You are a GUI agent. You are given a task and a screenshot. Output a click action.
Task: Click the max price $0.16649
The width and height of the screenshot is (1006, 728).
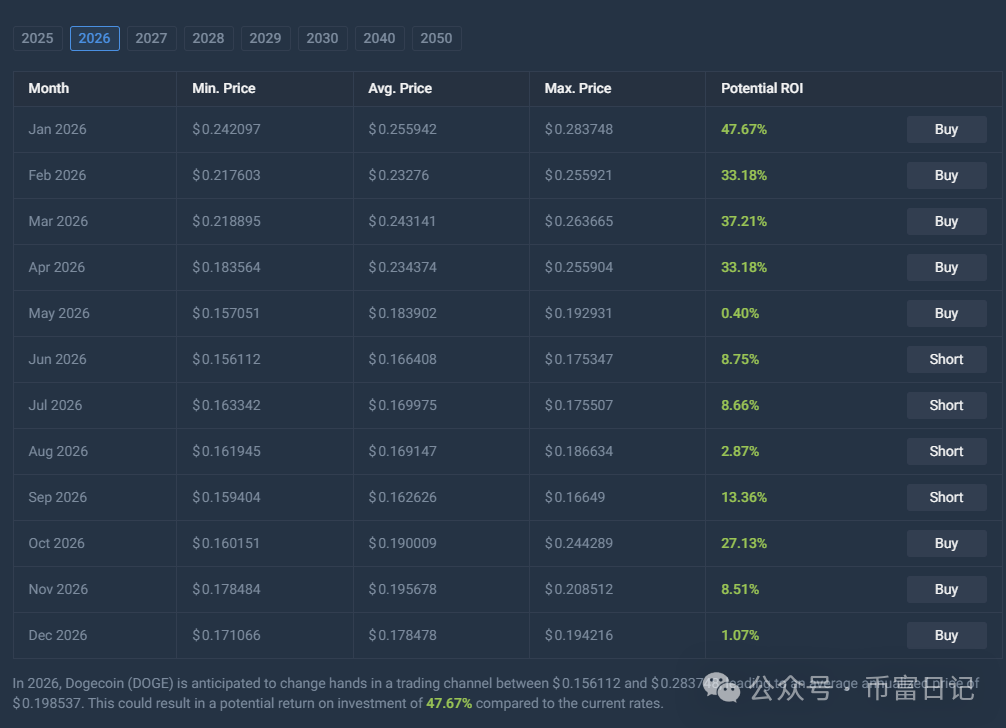pyautogui.click(x=575, y=498)
